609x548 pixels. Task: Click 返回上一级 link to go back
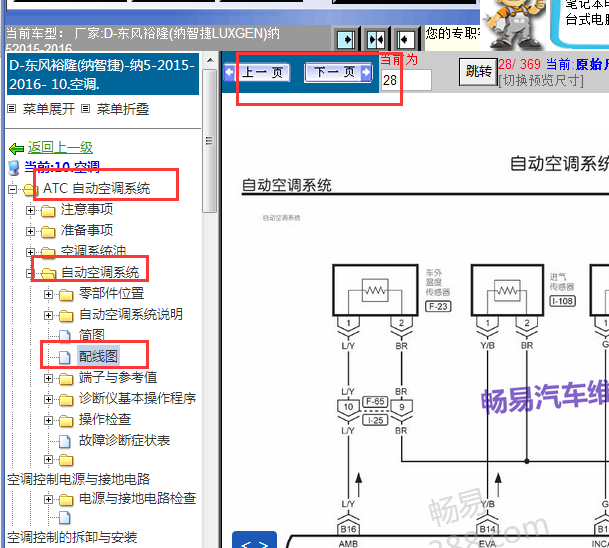(x=60, y=148)
